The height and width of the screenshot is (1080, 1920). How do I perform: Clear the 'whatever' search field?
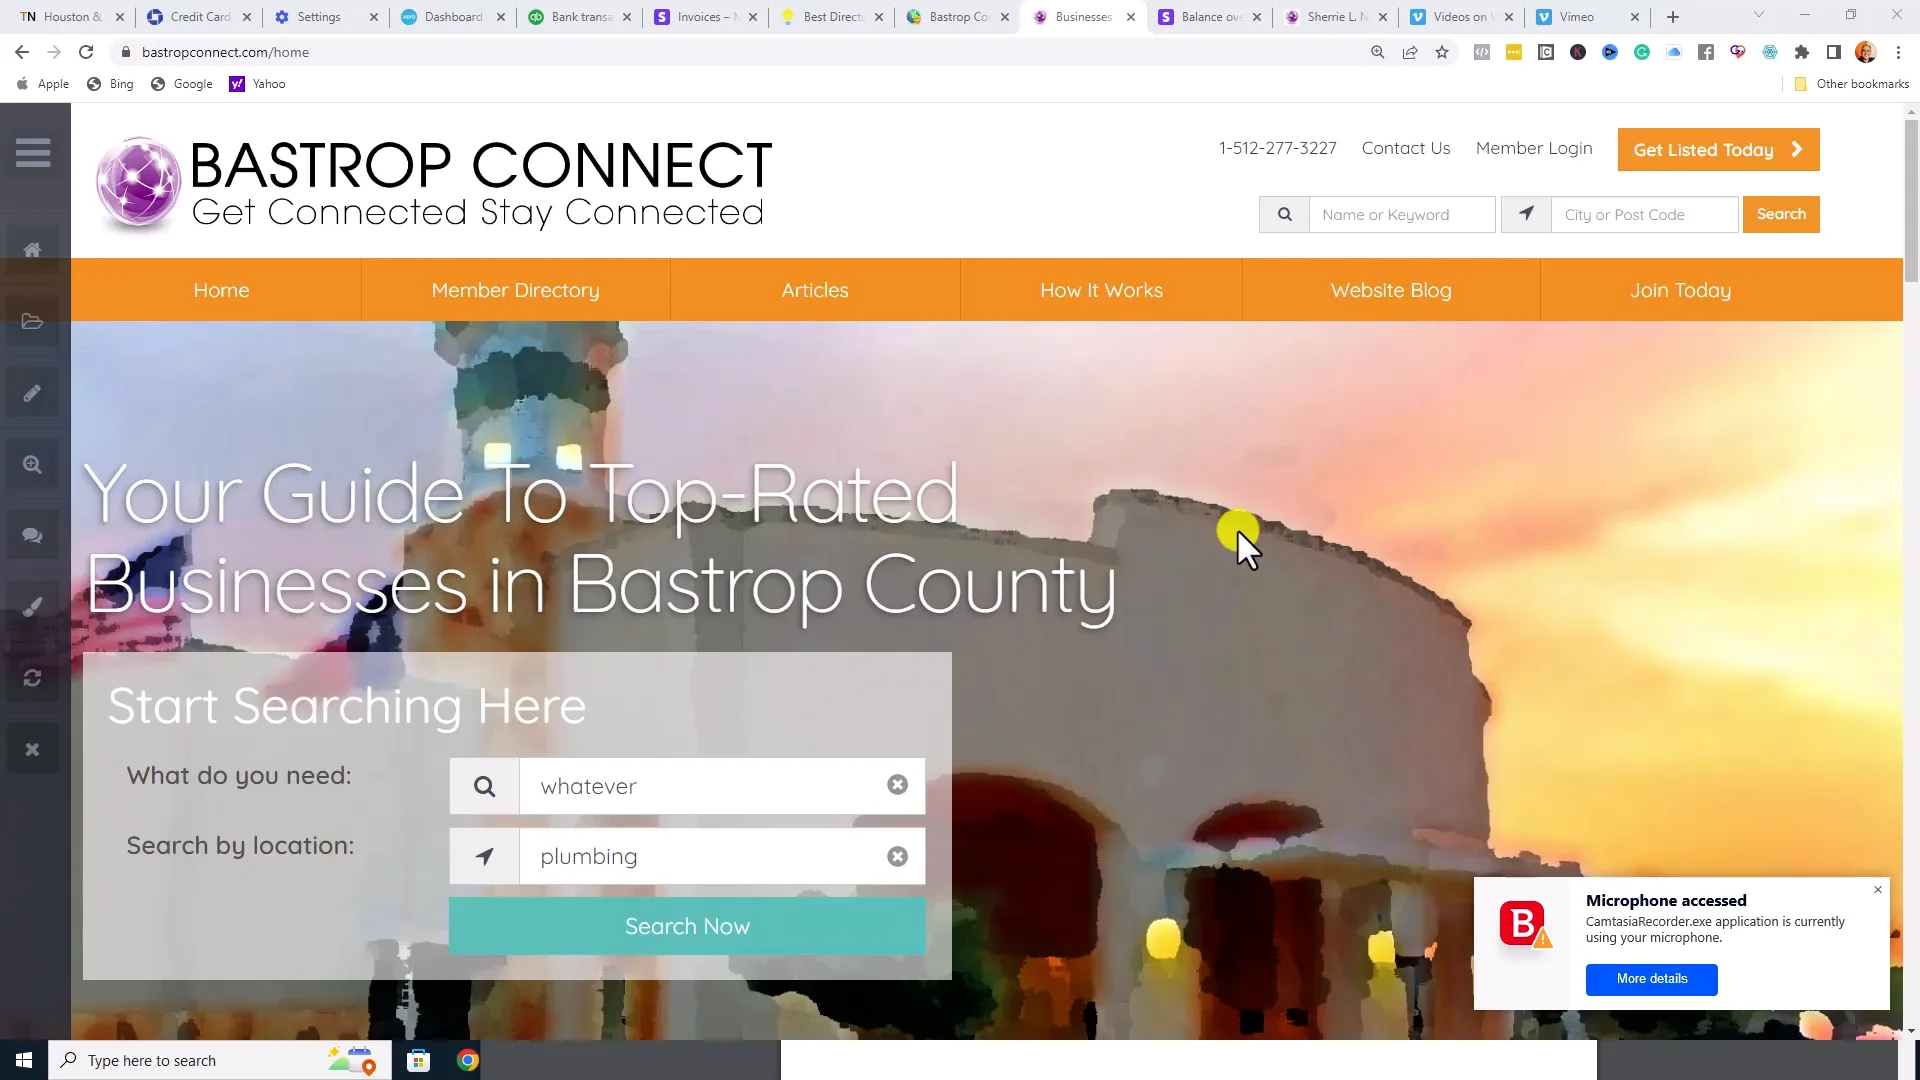coord(897,785)
